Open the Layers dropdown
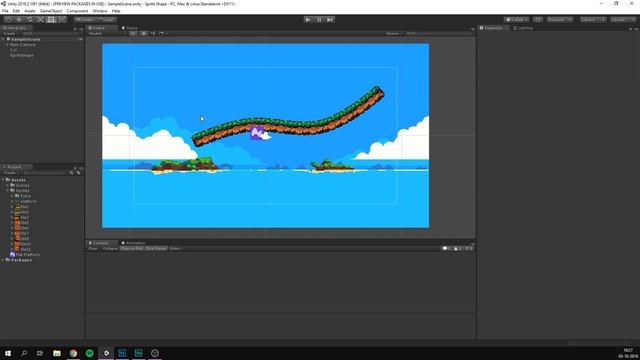This screenshot has width=640, height=360. [593, 20]
